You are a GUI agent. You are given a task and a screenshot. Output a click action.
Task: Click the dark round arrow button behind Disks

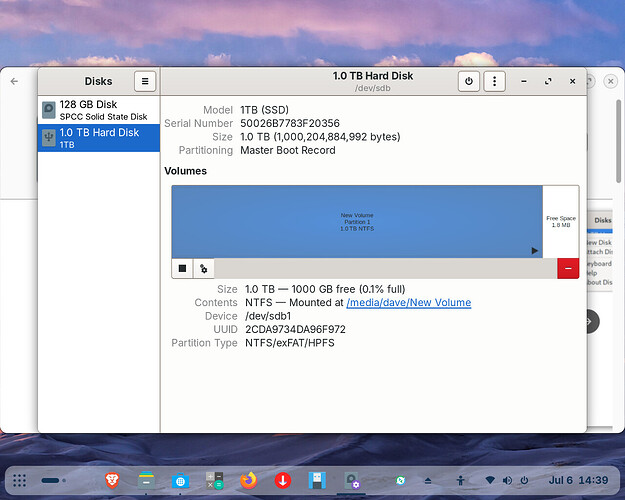point(592,321)
